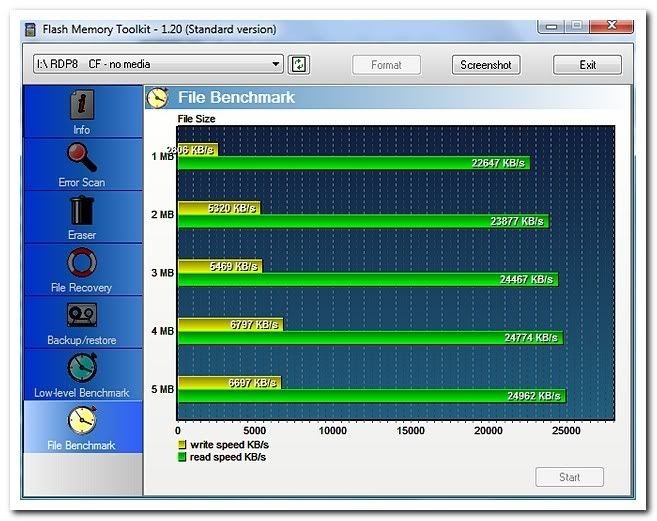Click the 24962 KB/s read bar for 5 MB
Viewport: 657px width, 521px height.
click(372, 396)
